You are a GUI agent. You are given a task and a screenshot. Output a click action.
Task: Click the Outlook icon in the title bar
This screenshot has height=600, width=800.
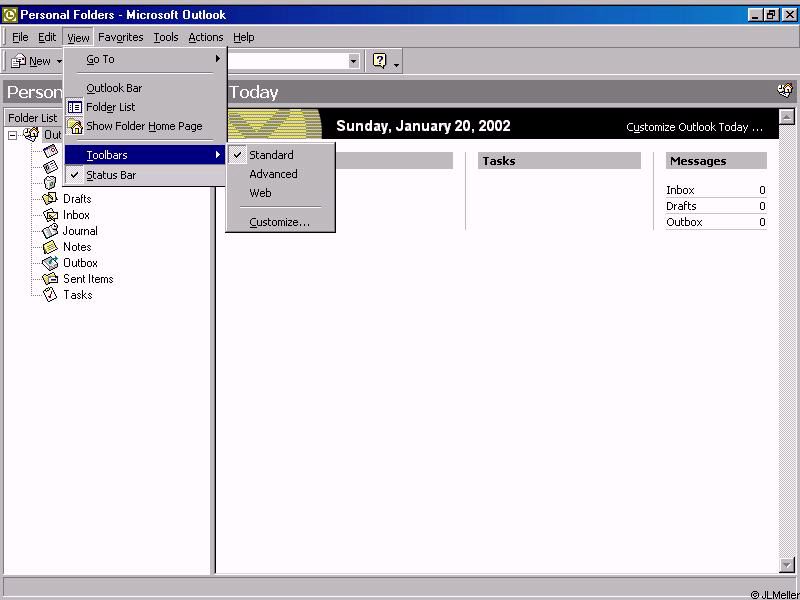10,15
